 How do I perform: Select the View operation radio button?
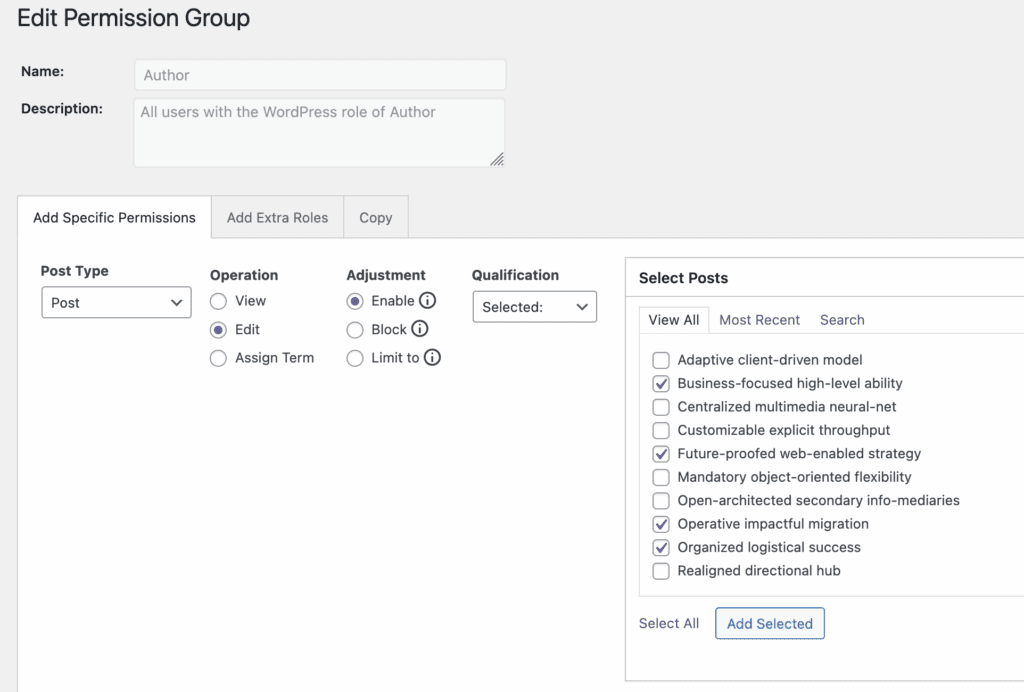(x=218, y=301)
